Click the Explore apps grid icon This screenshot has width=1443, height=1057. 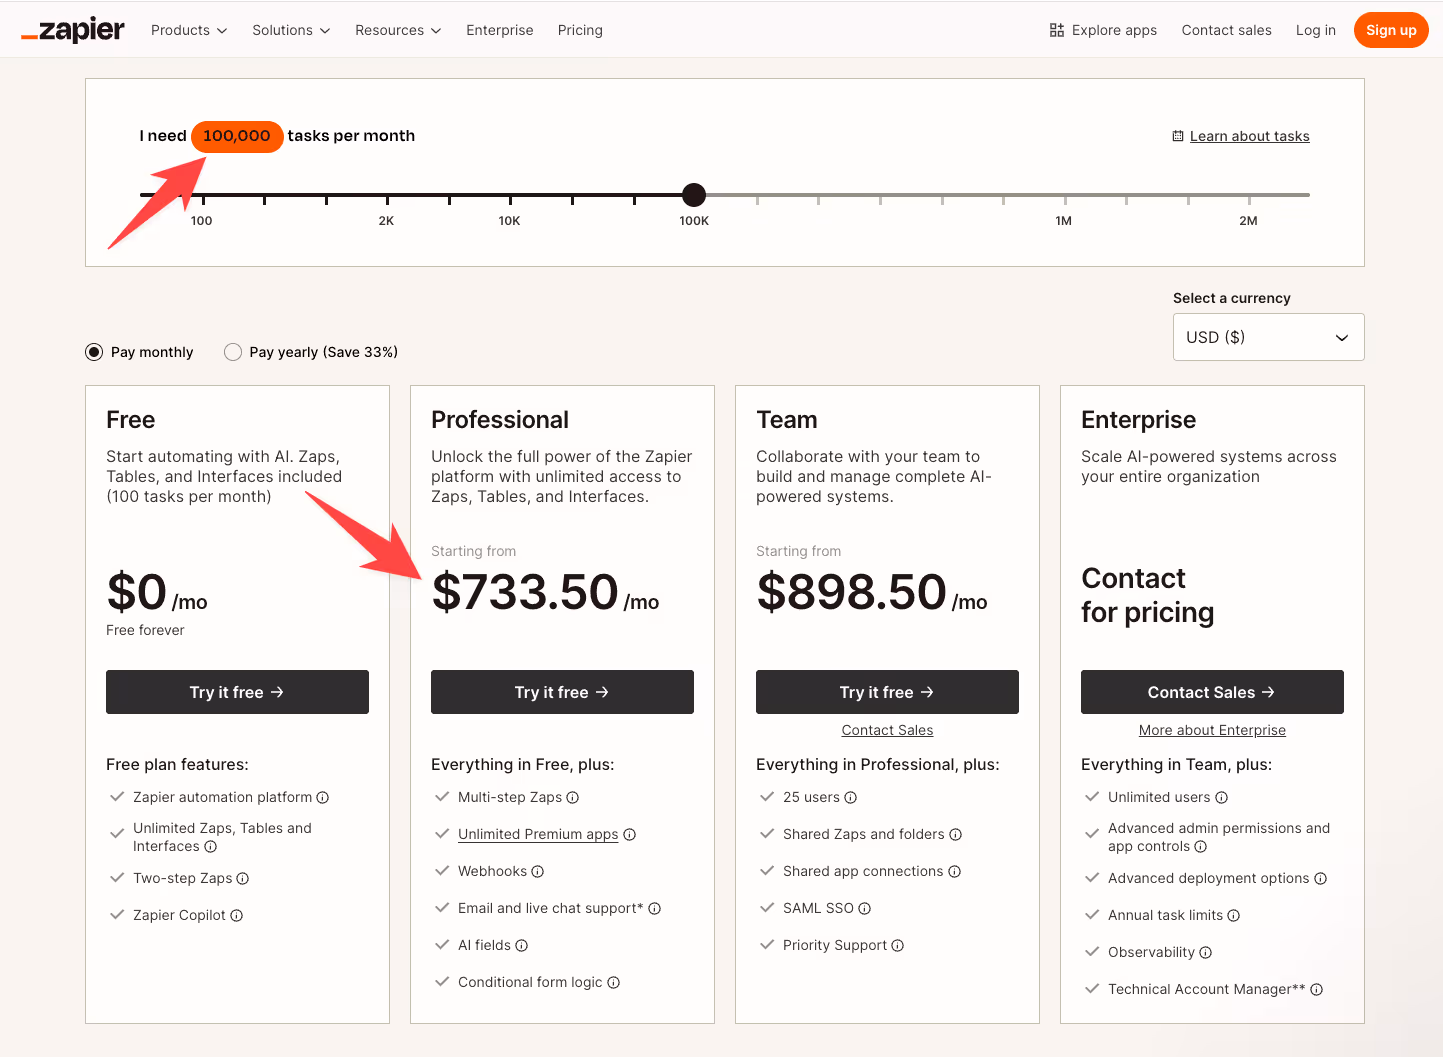point(1057,30)
